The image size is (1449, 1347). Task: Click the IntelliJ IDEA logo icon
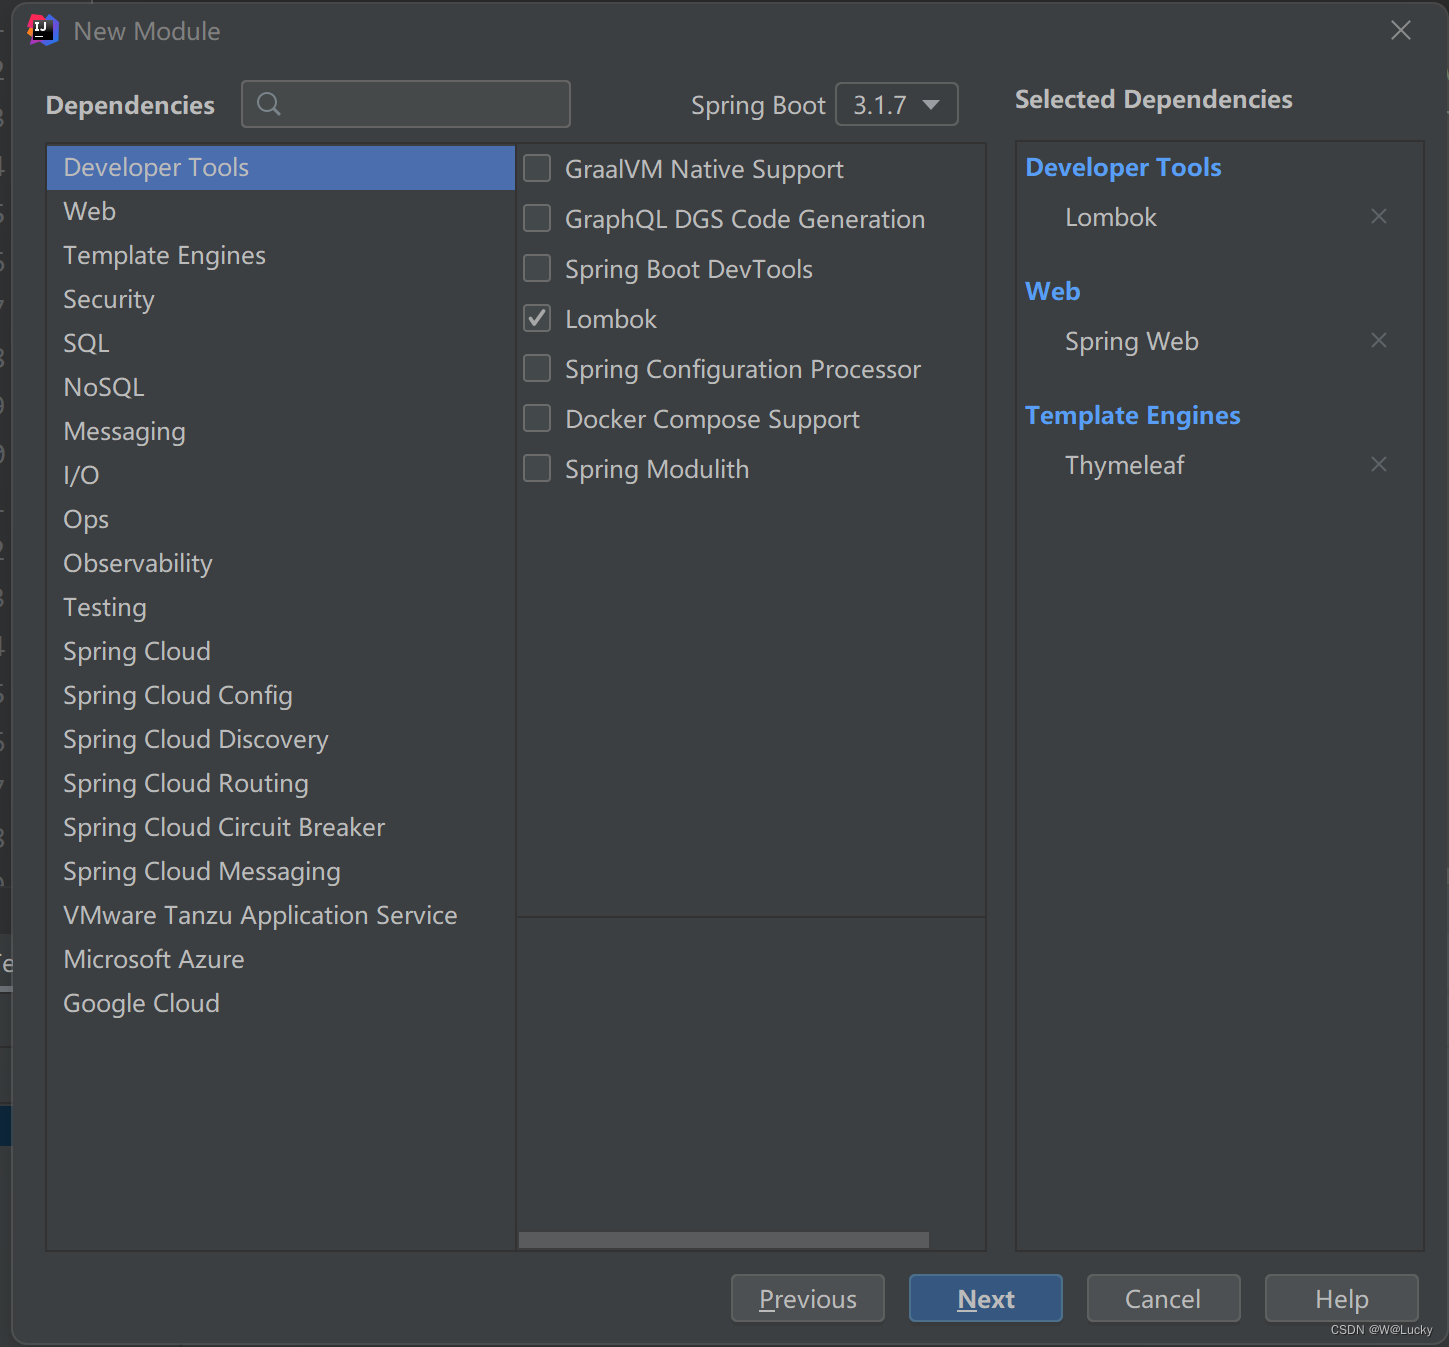pyautogui.click(x=42, y=30)
